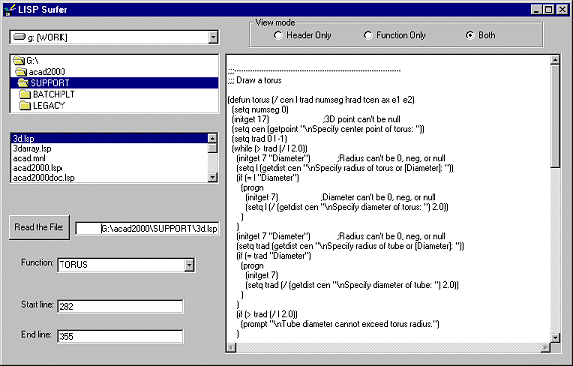
Task: Click the g: [WORK] drive combo box
Action: [114, 37]
